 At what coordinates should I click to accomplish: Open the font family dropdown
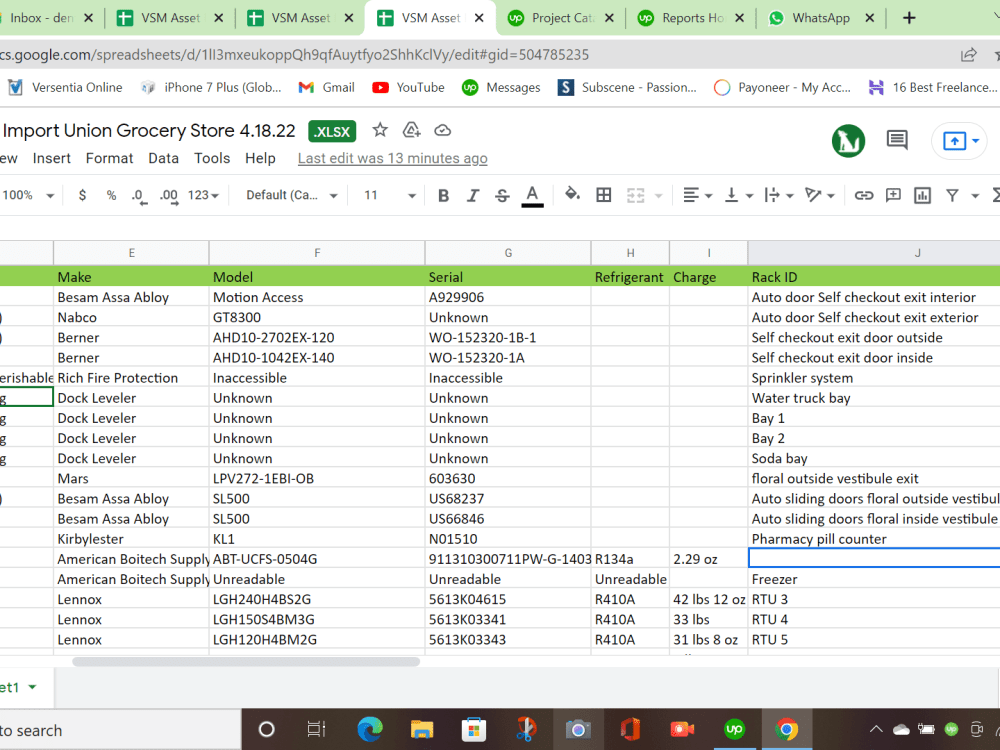[291, 195]
